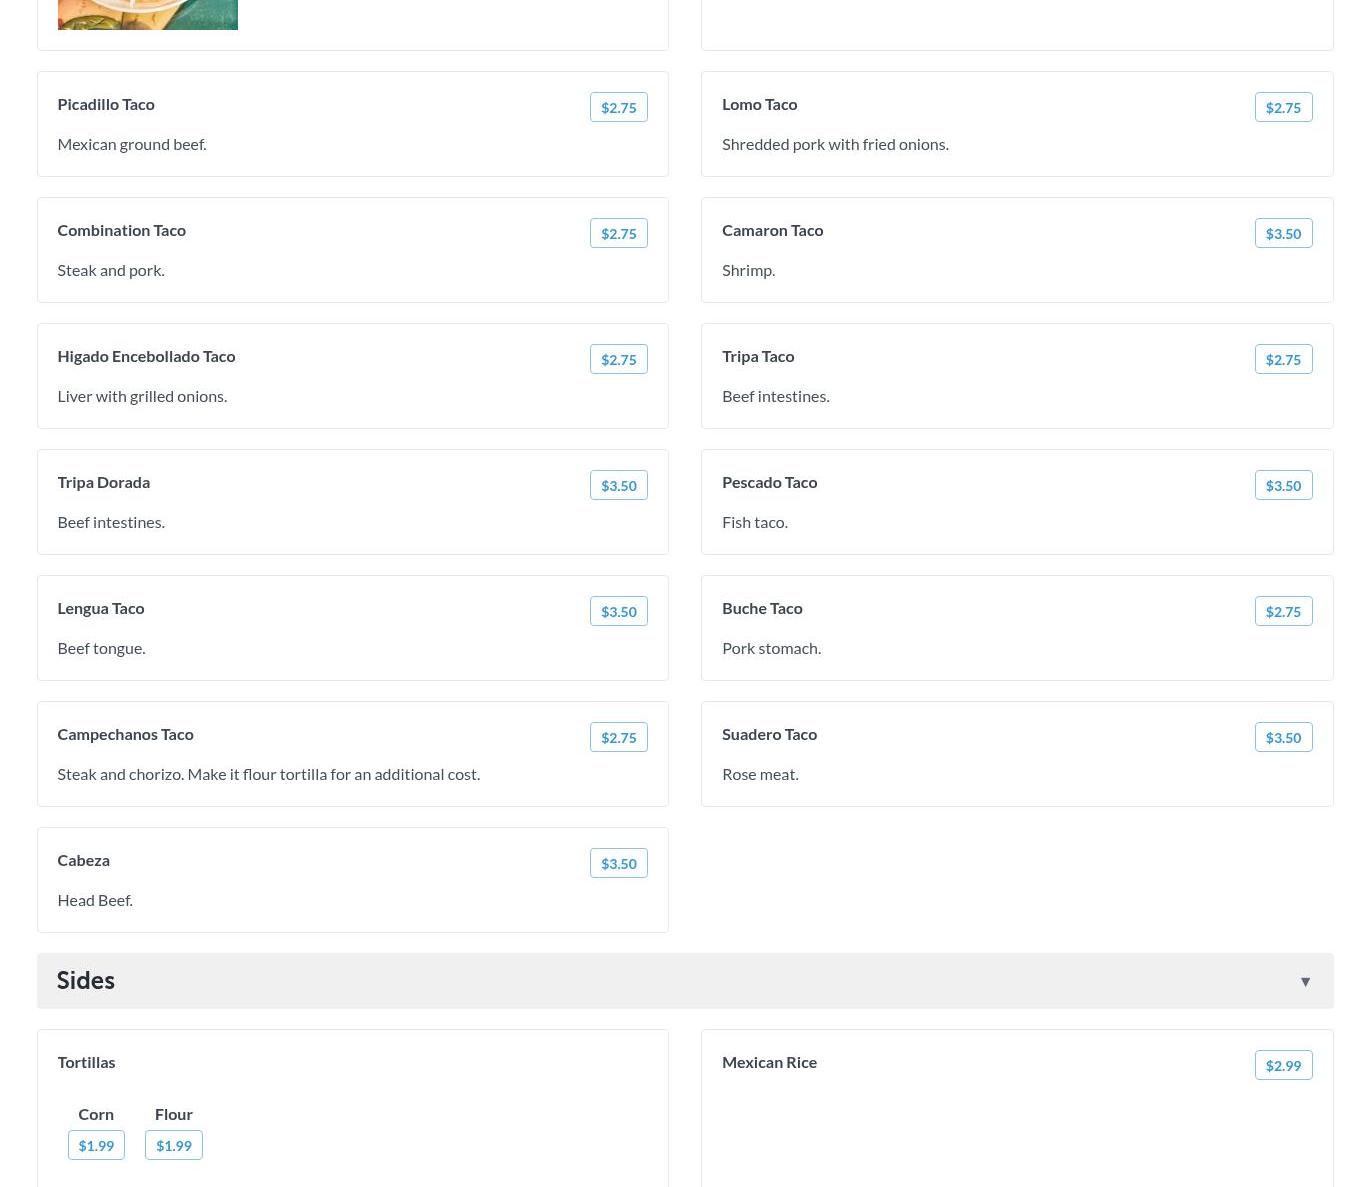Add Campechanos Taco using price button
The width and height of the screenshot is (1370, 1187).
[x=618, y=737]
